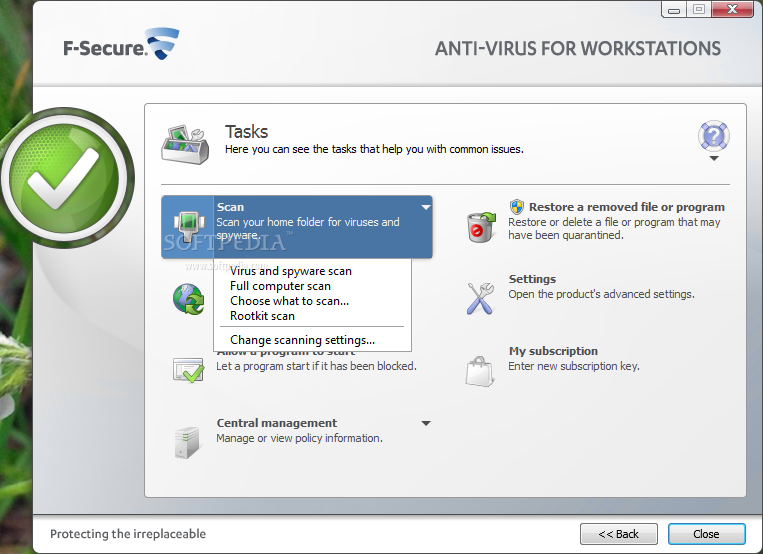Image resolution: width=763 pixels, height=554 pixels.
Task: Click 'Open the product's advanced settings.' text
Action: point(601,294)
